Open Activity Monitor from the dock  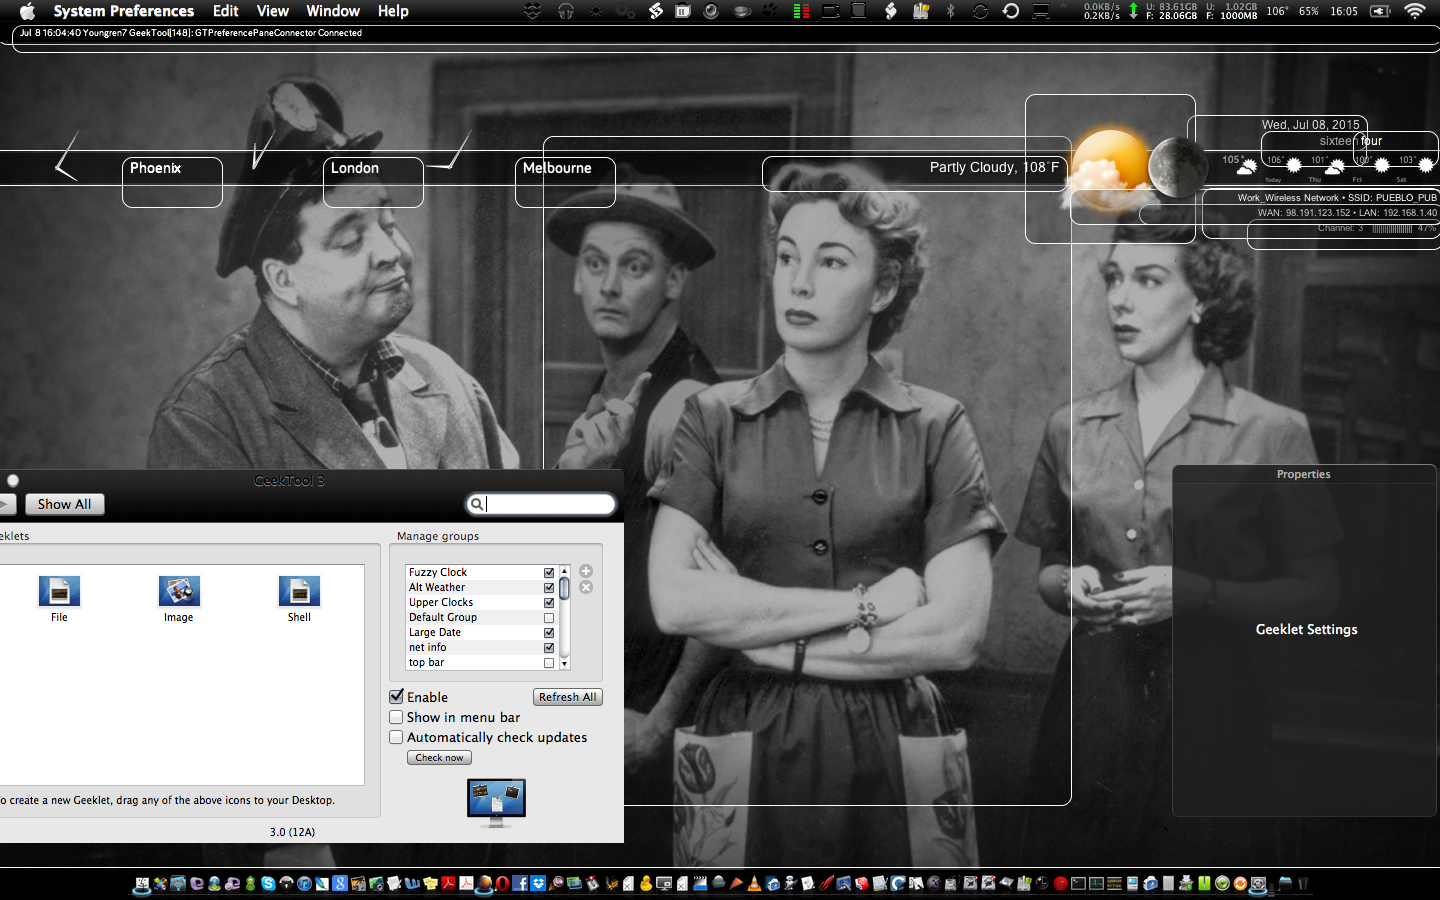[x=1096, y=883]
